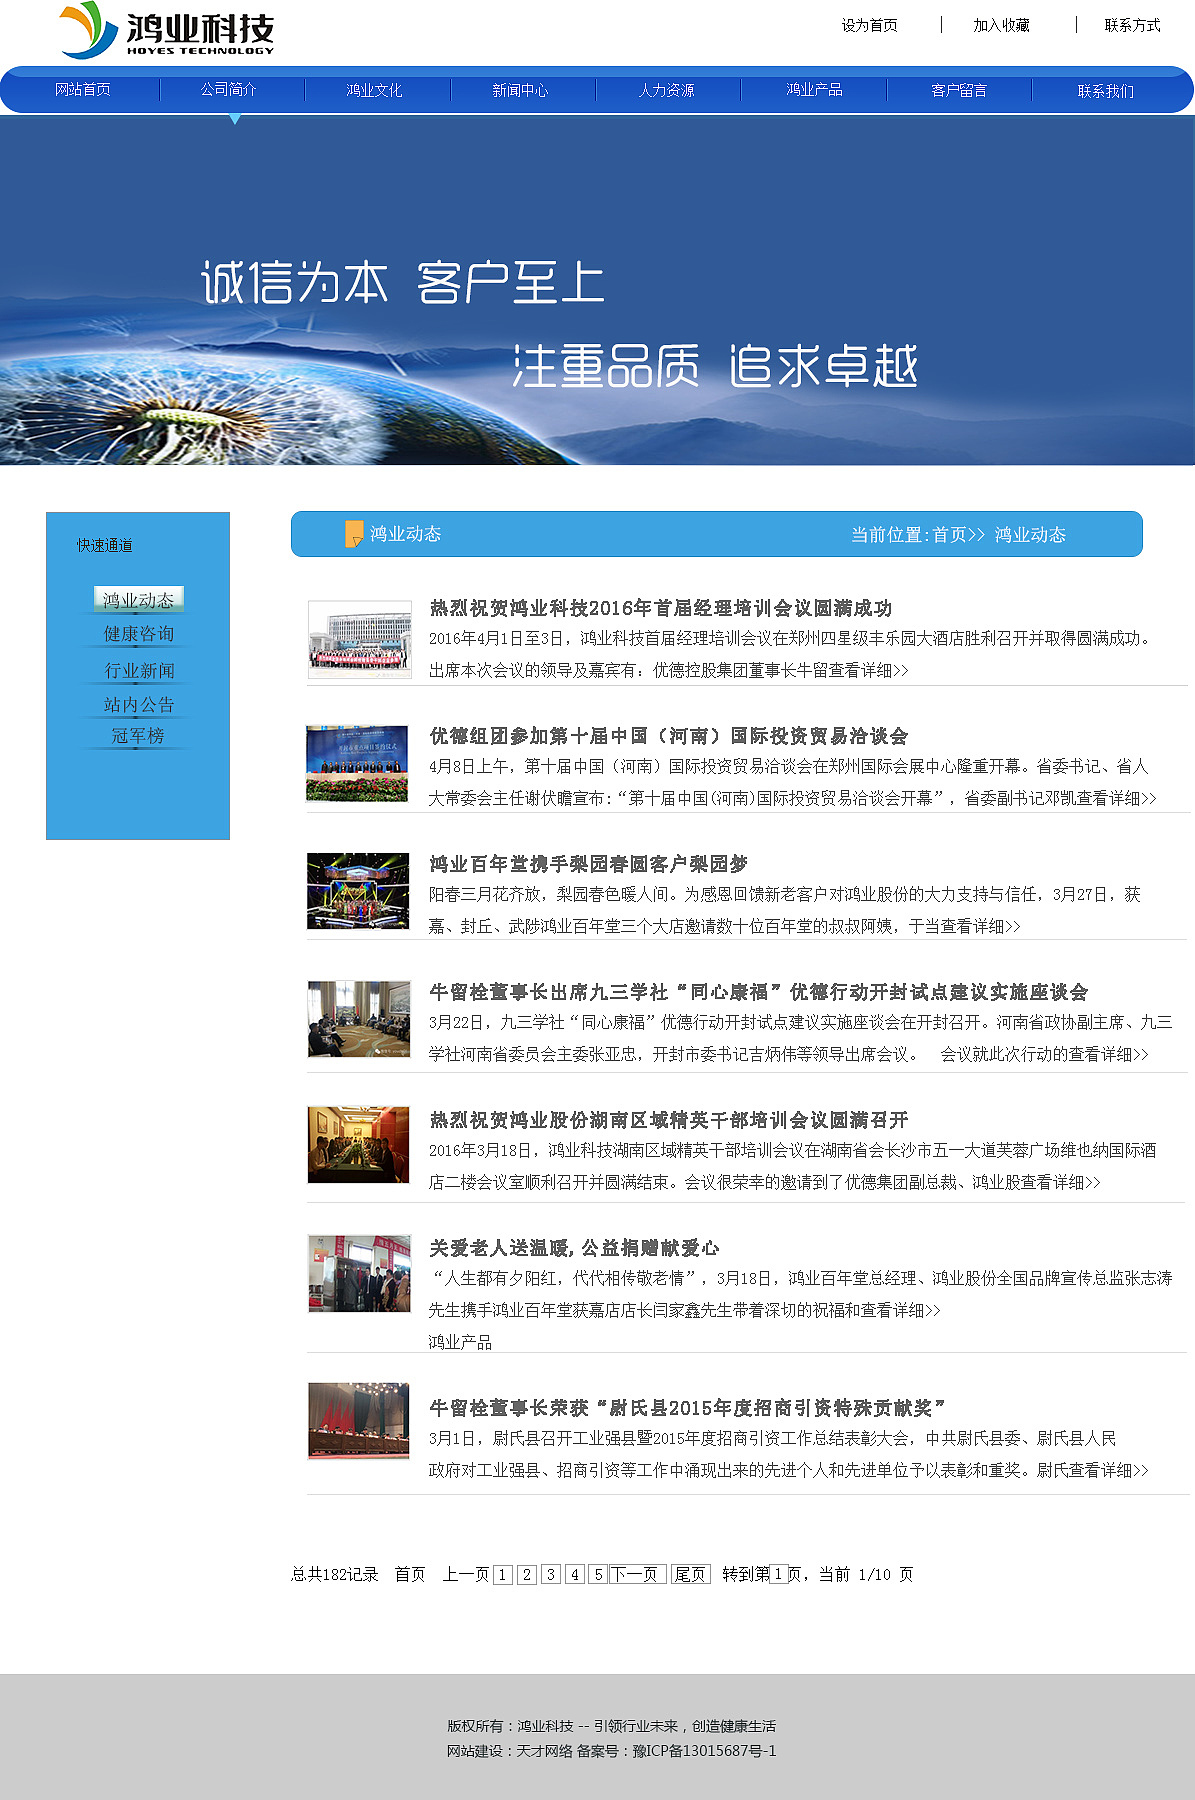Viewport: 1195px width, 1800px height.
Task: Open thumbnail of 九三学社同心康福 article
Action: tap(359, 1019)
